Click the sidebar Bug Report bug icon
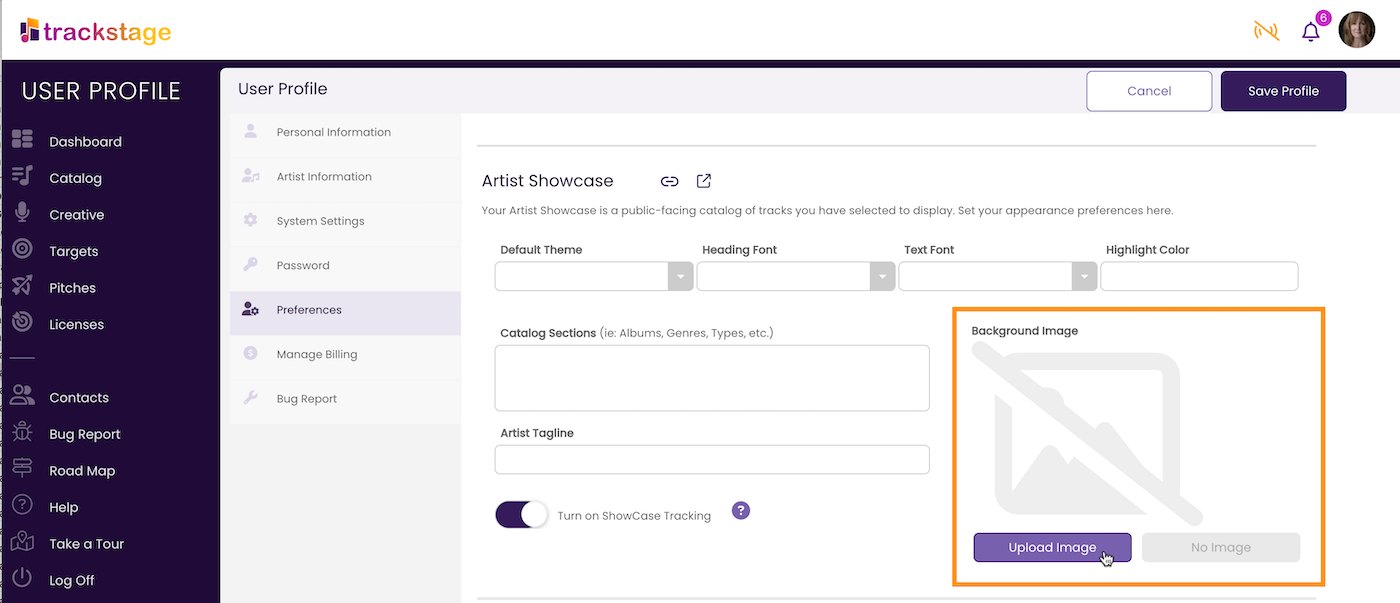Image resolution: width=1400 pixels, height=603 pixels. [x=22, y=433]
